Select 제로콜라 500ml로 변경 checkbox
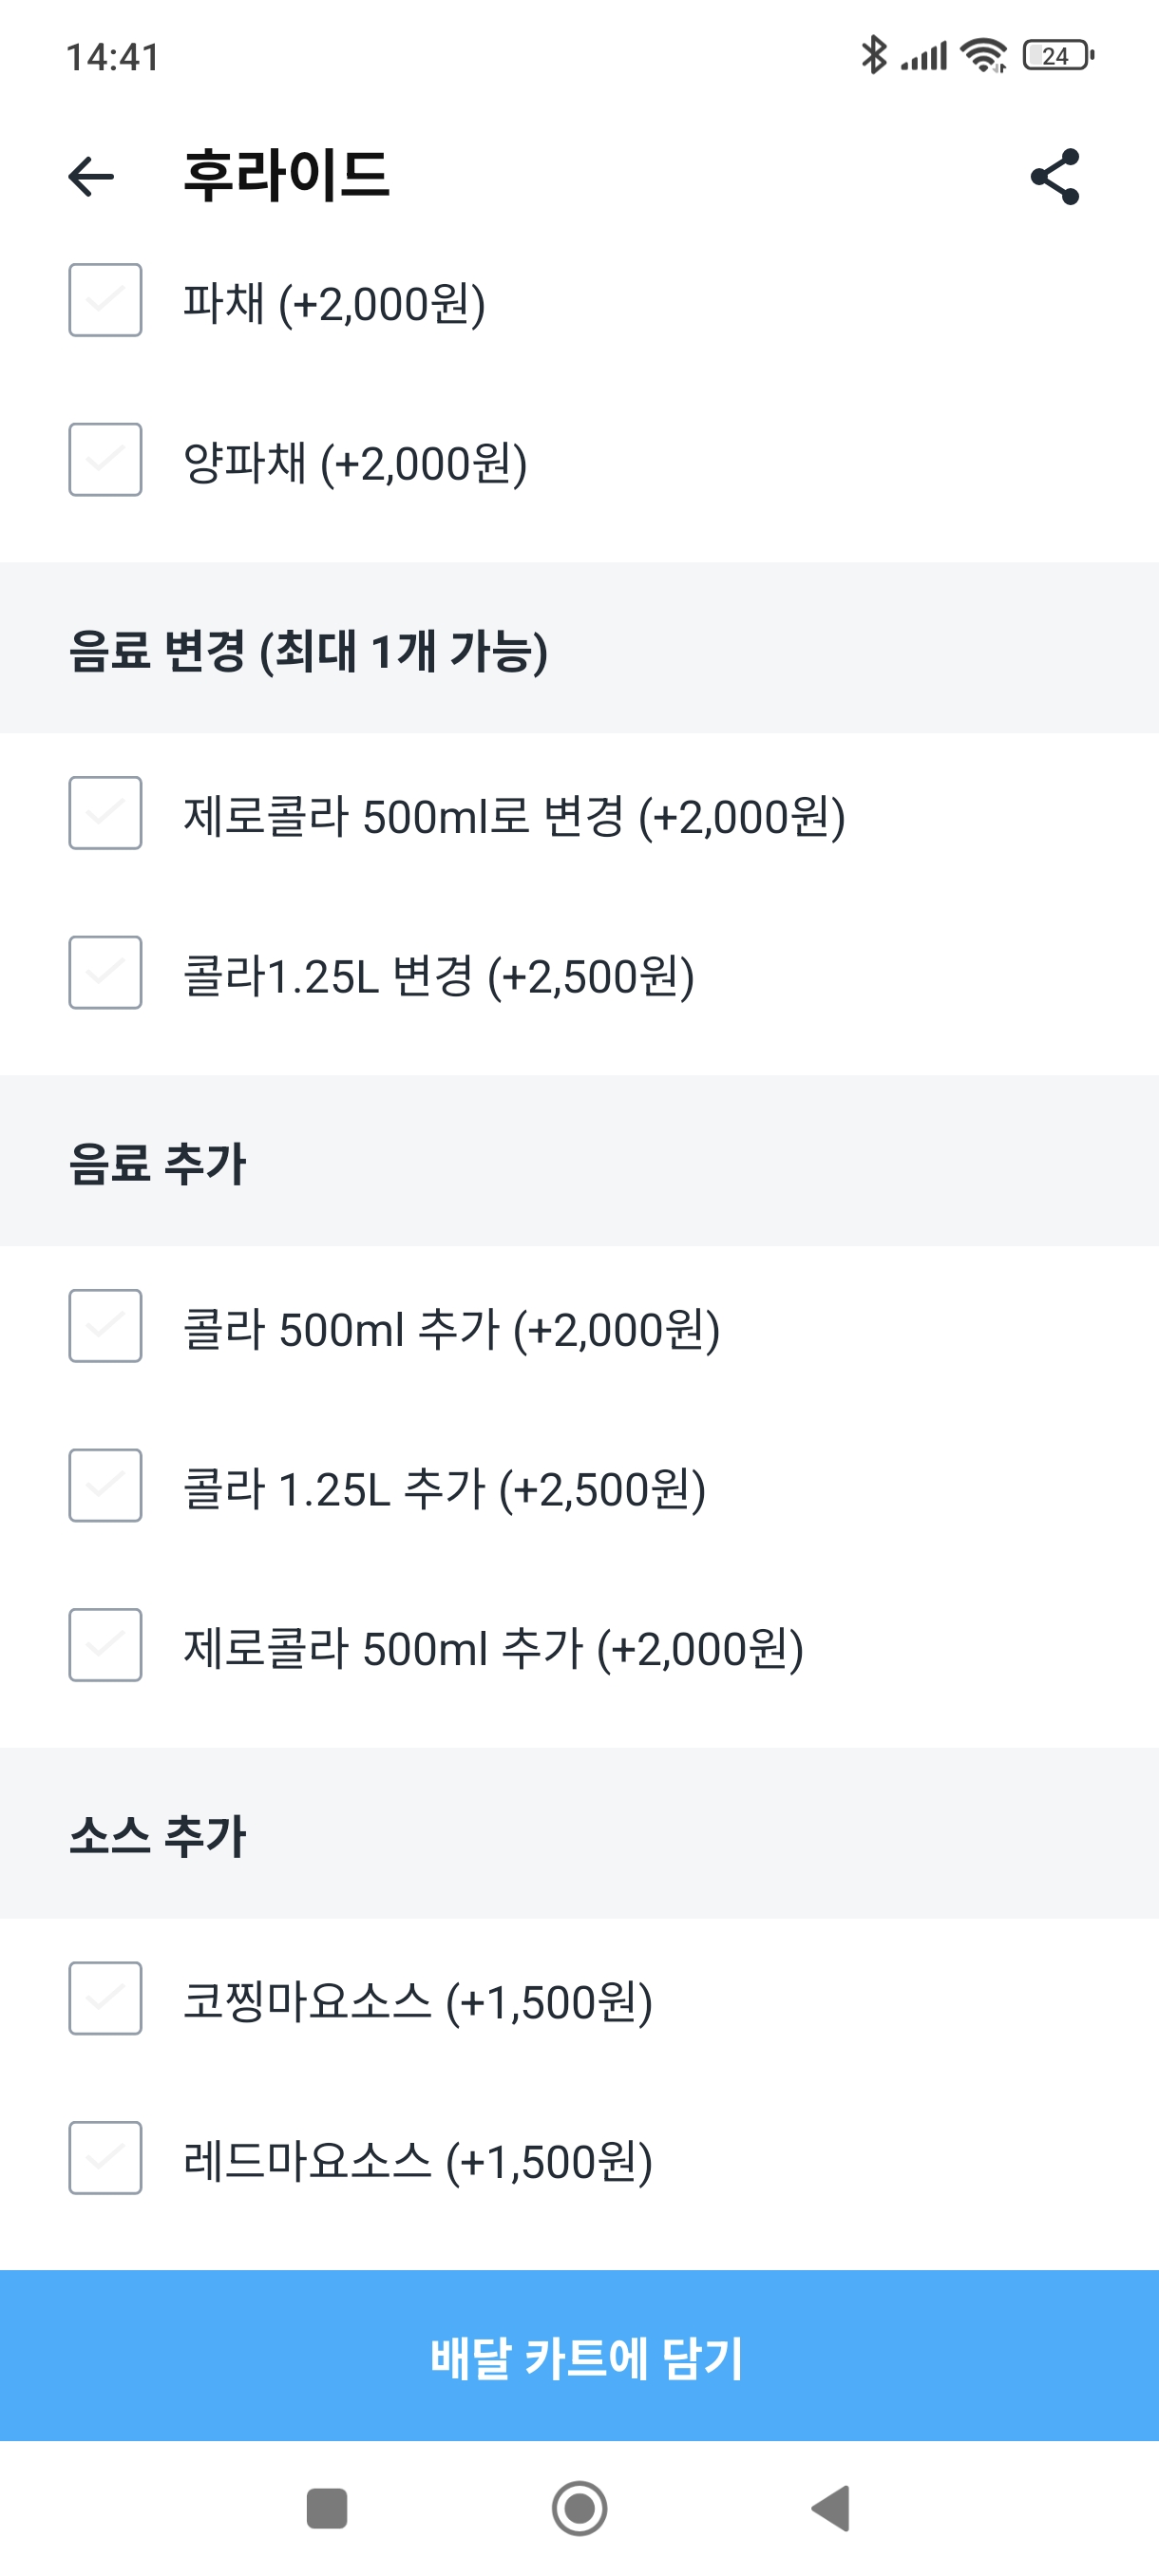1159x2576 pixels. point(105,813)
